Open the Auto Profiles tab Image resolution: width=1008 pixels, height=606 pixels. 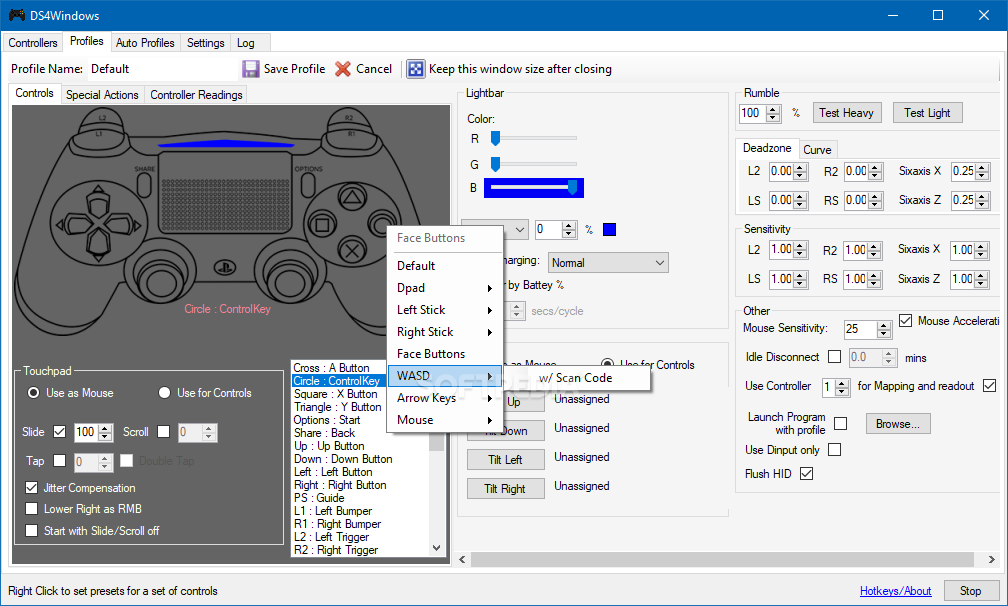coord(145,42)
